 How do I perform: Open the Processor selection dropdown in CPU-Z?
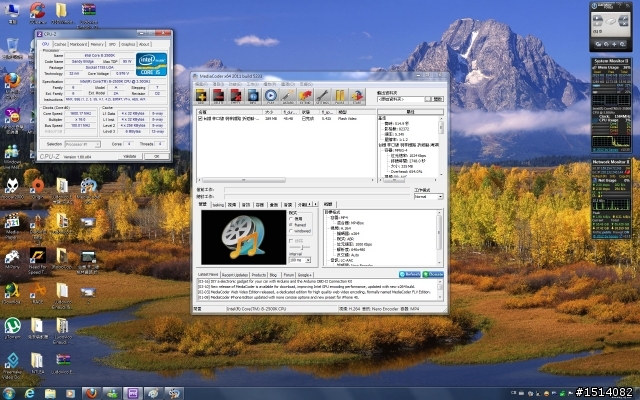click(x=82, y=144)
